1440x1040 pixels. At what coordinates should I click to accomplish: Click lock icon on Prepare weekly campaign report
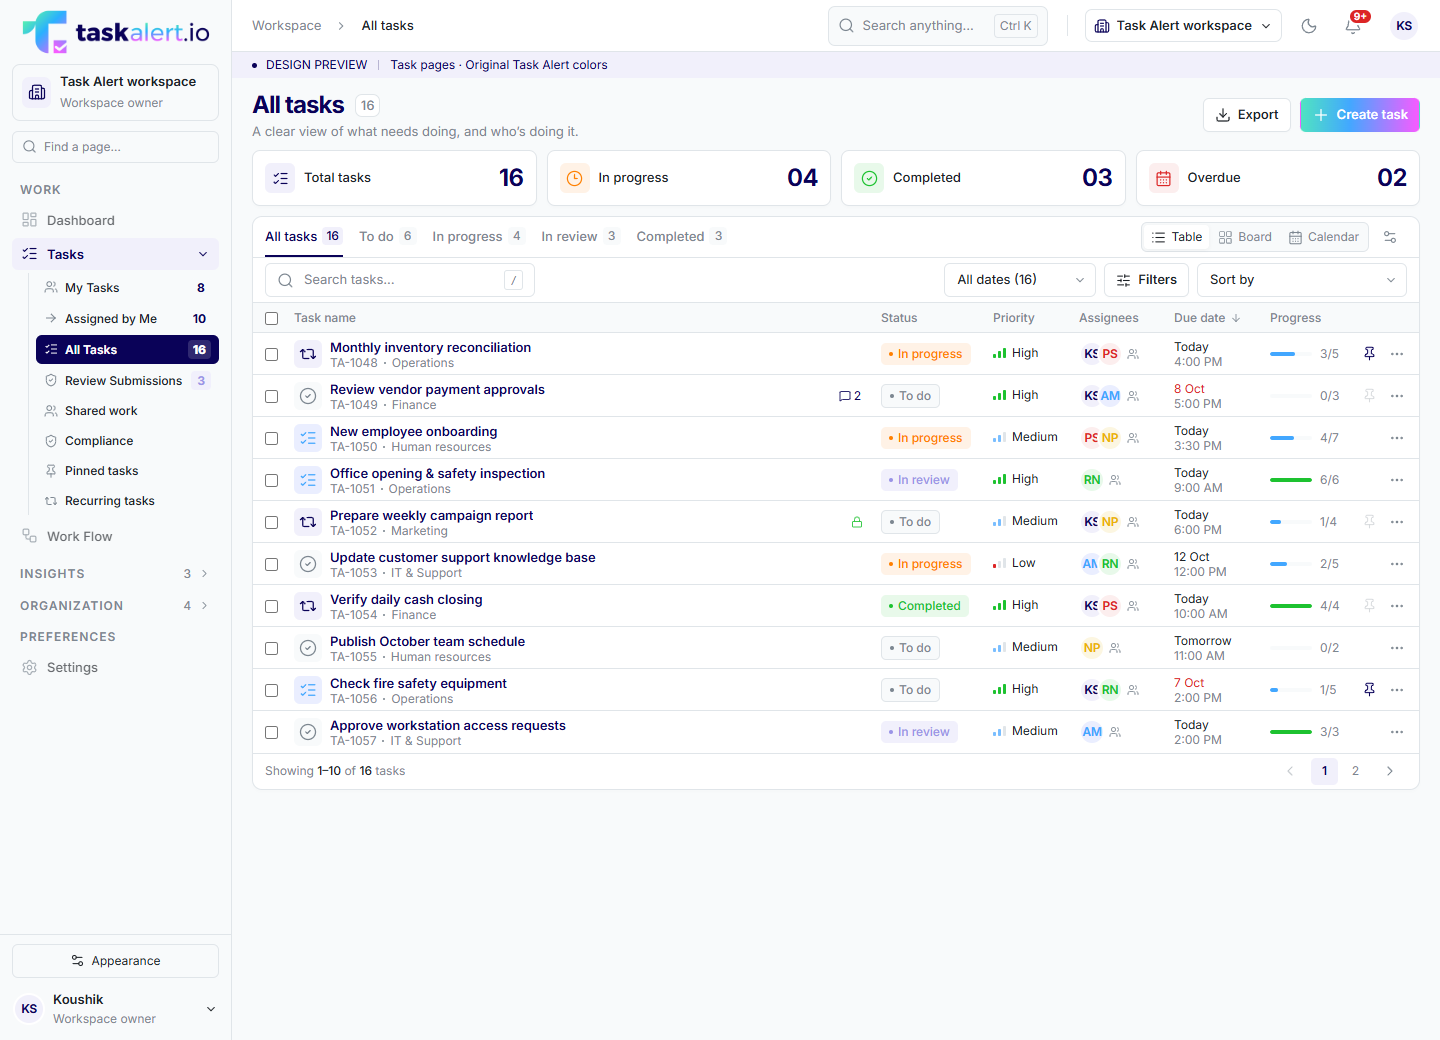tap(857, 522)
